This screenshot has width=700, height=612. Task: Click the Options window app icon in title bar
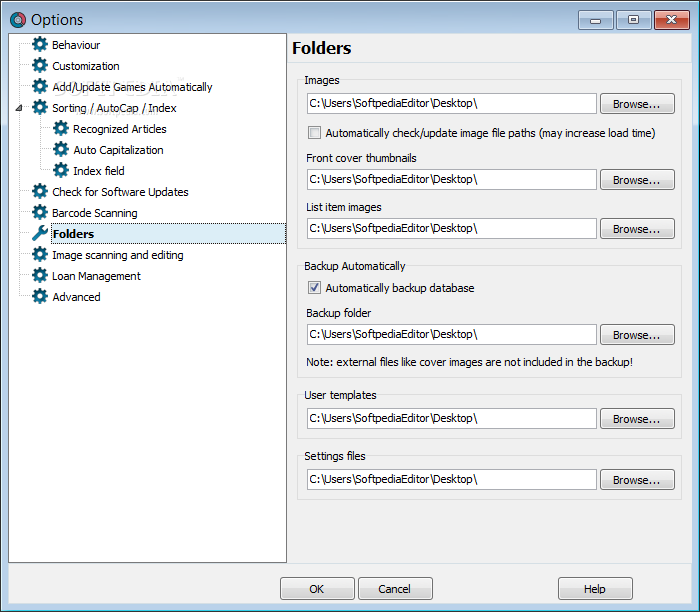[18, 20]
